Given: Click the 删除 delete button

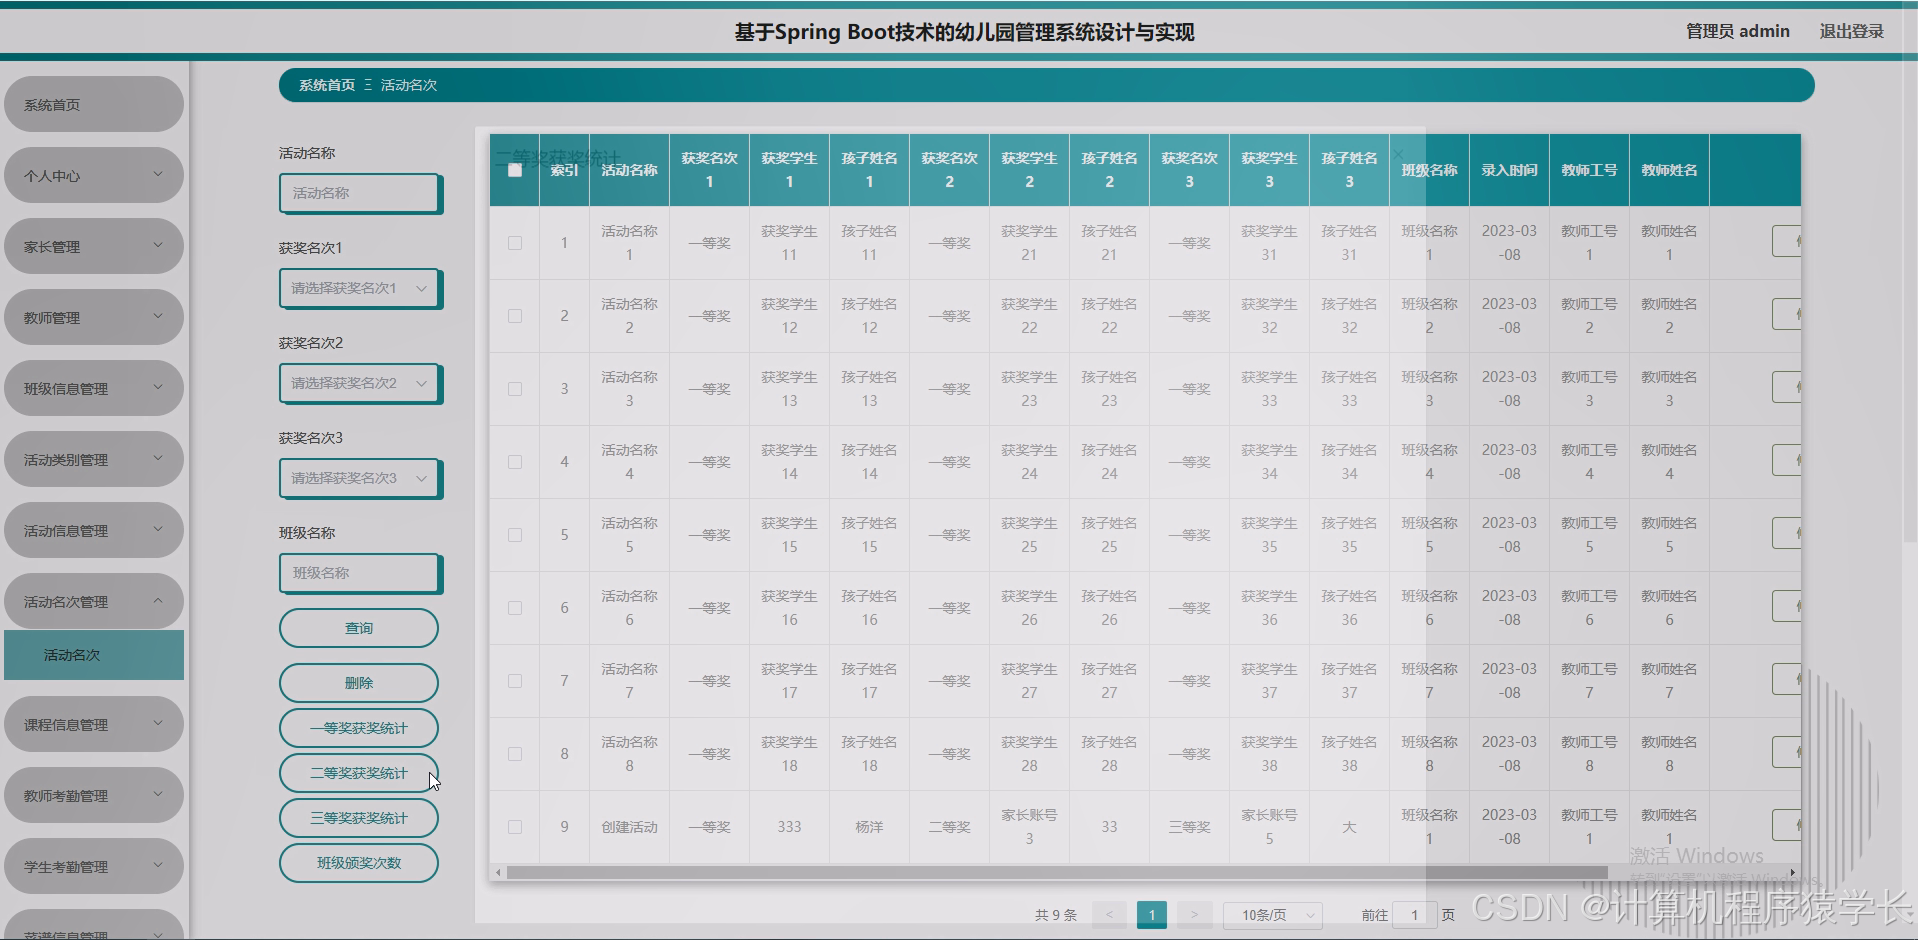Looking at the screenshot, I should pyautogui.click(x=359, y=683).
